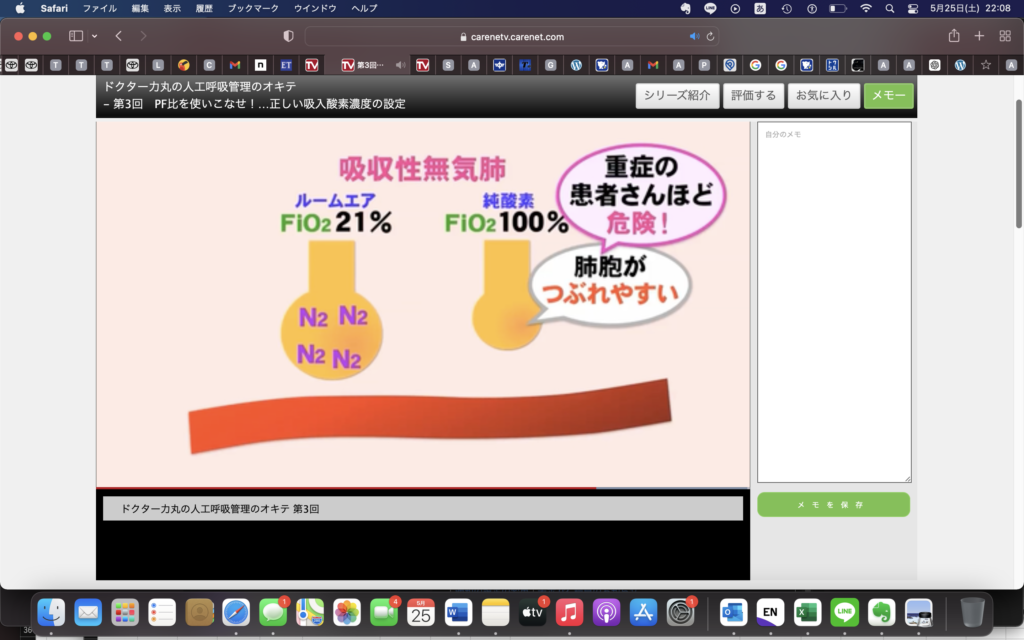Open a new tab with plus icon
This screenshot has width=1024, height=640.
(979, 36)
